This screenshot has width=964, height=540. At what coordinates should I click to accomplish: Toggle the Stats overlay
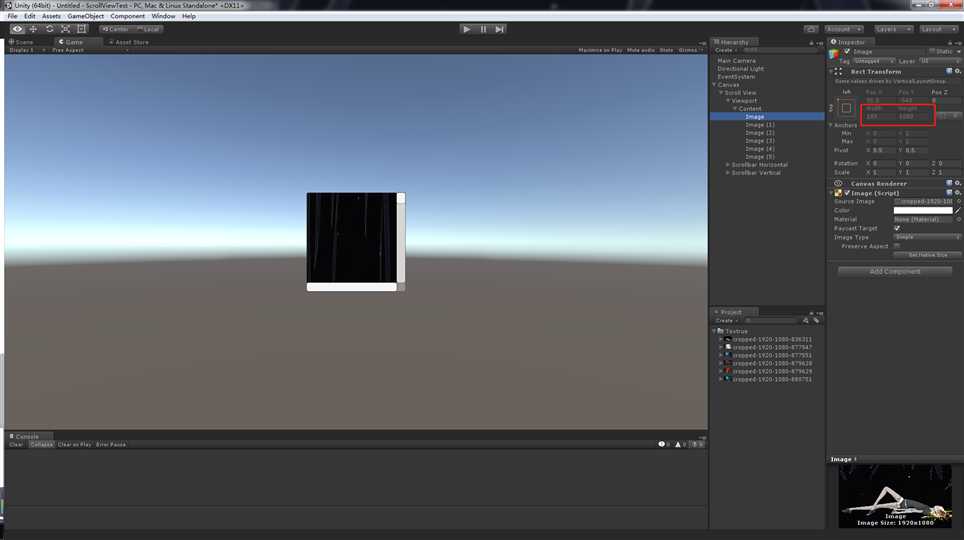666,50
